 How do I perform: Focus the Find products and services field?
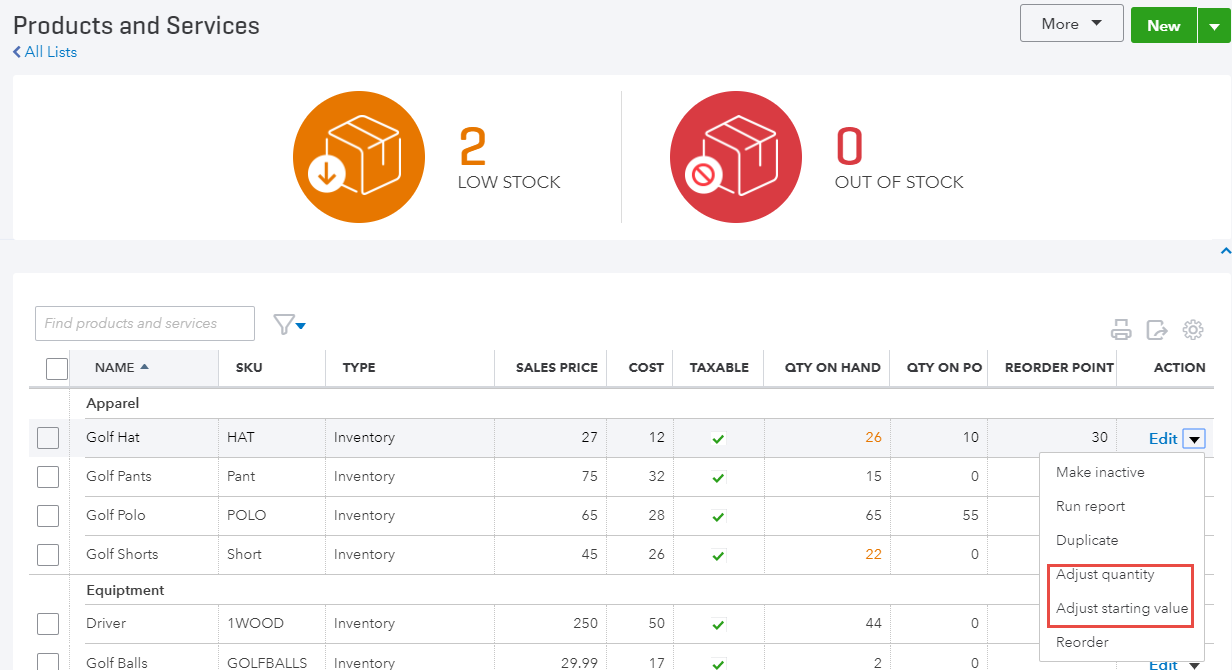pos(145,323)
